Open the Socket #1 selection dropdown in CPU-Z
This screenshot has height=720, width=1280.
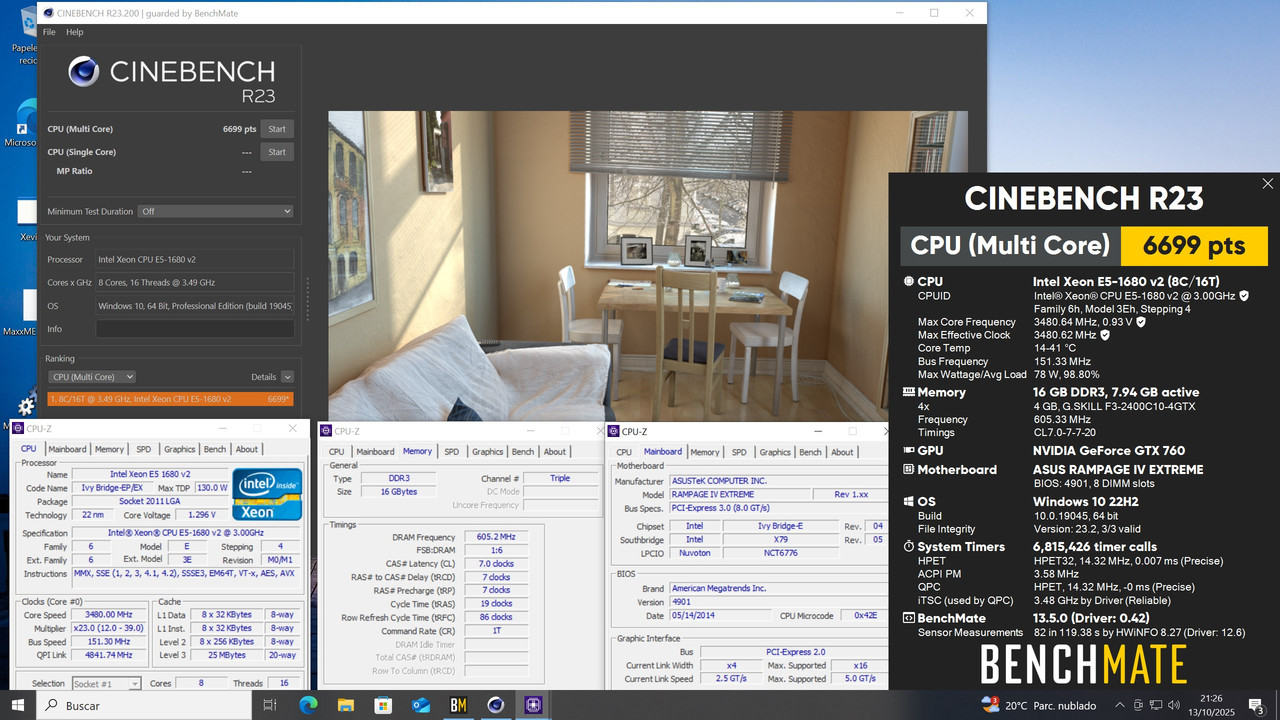pyautogui.click(x=106, y=683)
